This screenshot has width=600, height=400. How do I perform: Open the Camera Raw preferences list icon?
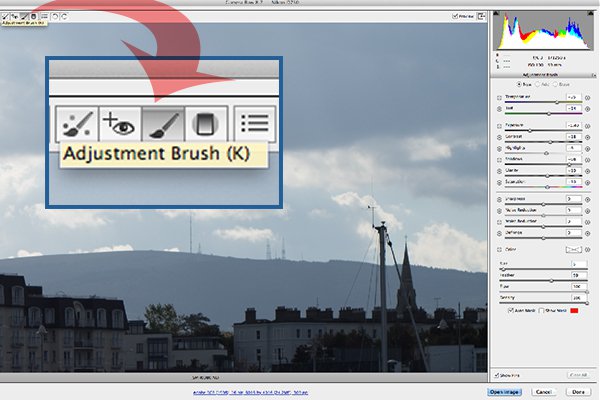pyautogui.click(x=44, y=16)
